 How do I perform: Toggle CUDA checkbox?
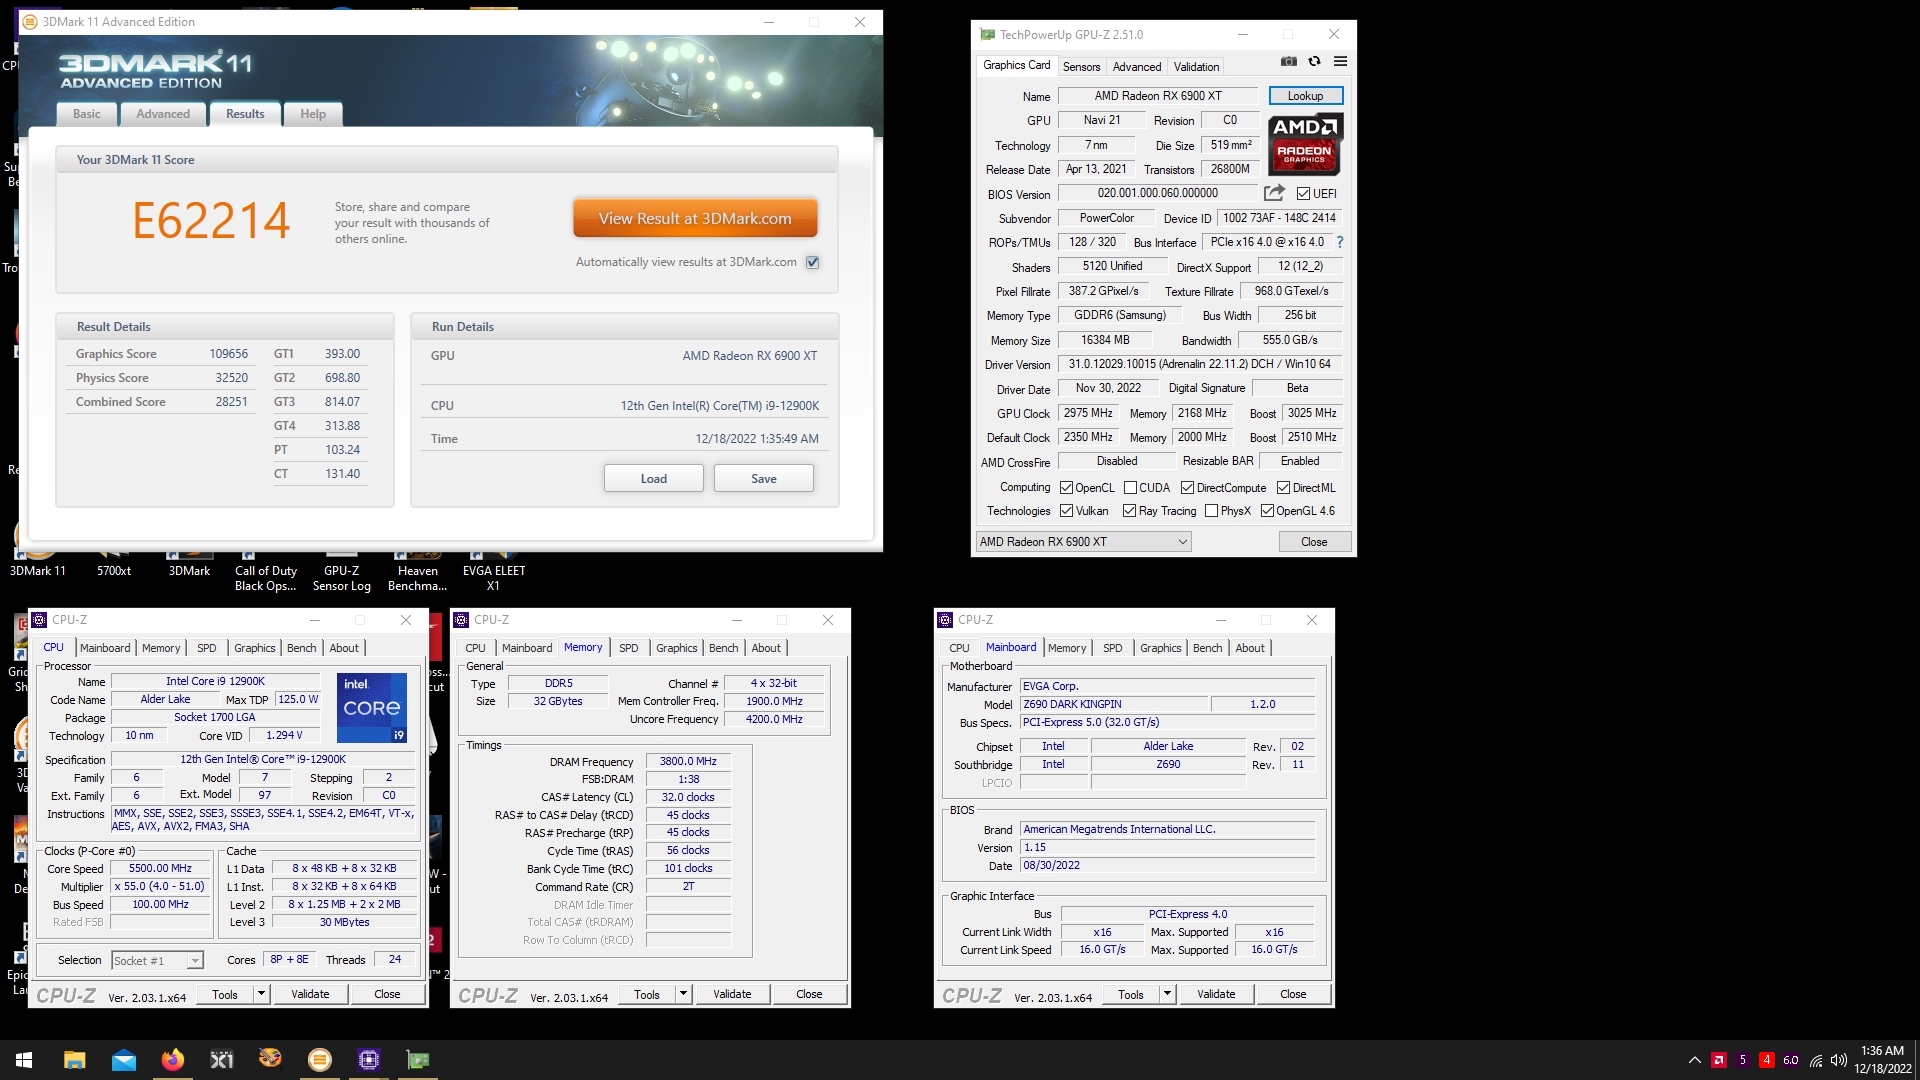(1130, 488)
